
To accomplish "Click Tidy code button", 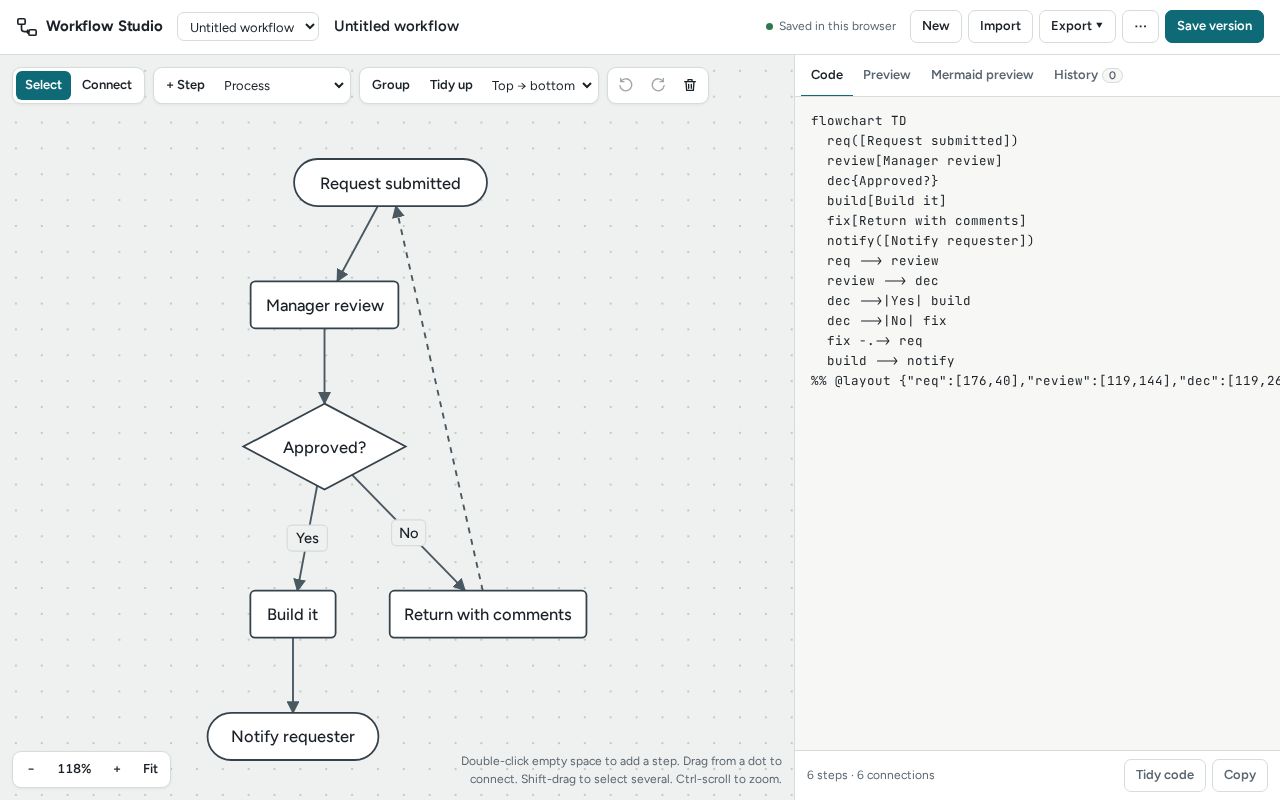I will pyautogui.click(x=1165, y=775).
